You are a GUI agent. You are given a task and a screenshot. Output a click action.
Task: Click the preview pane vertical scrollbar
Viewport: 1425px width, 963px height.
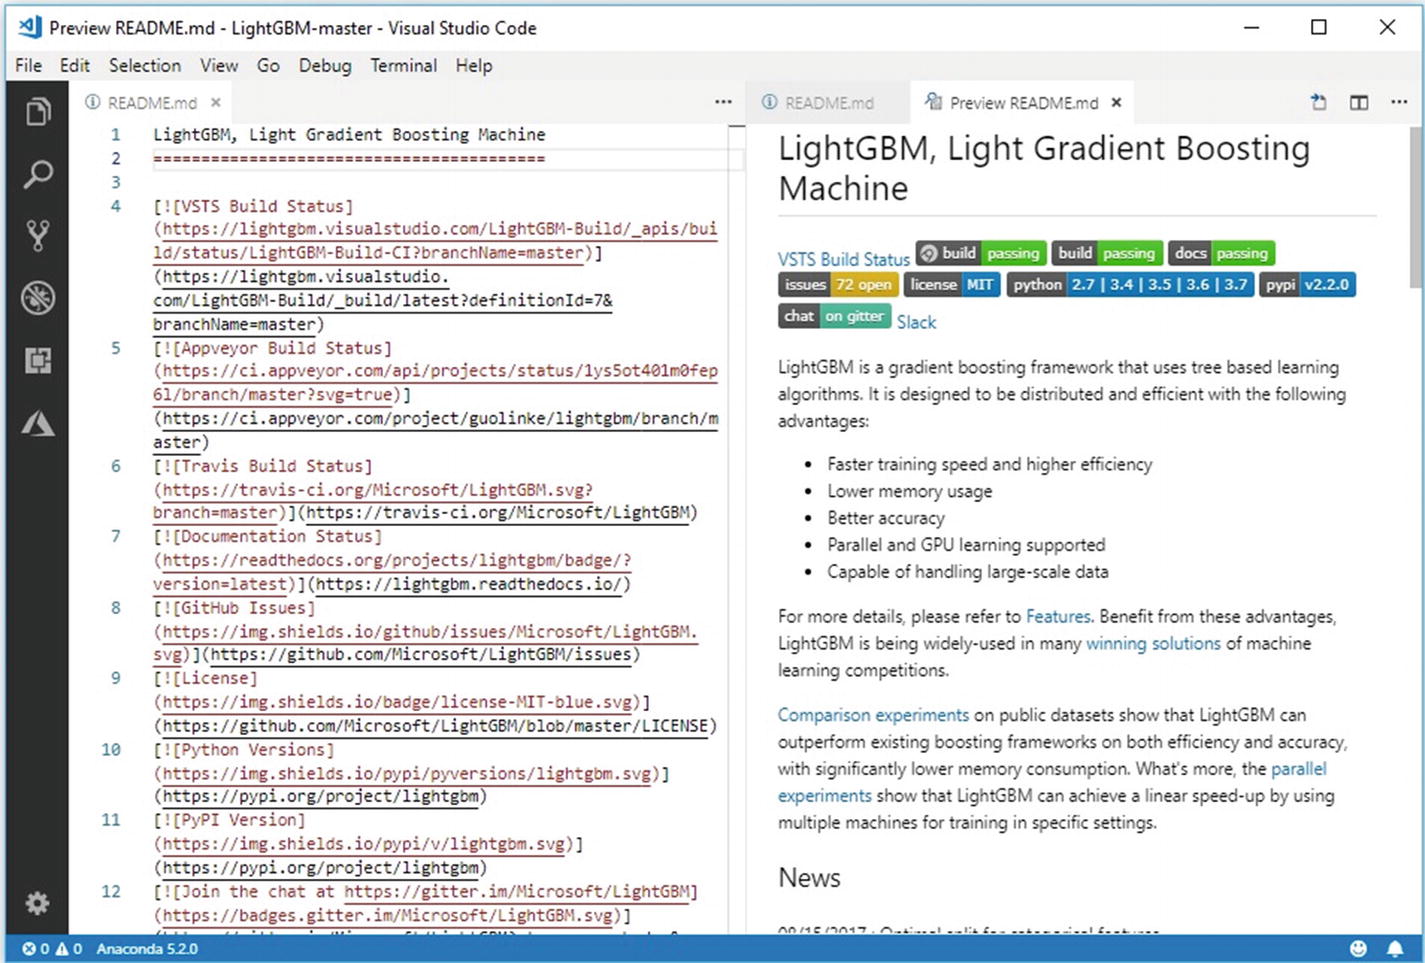(1416, 200)
